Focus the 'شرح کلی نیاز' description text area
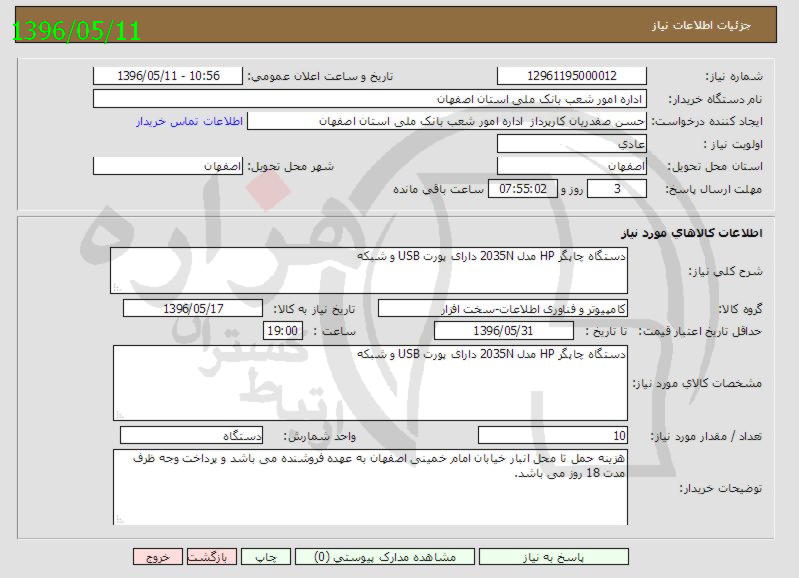This screenshot has height=578, width=799. click(369, 271)
